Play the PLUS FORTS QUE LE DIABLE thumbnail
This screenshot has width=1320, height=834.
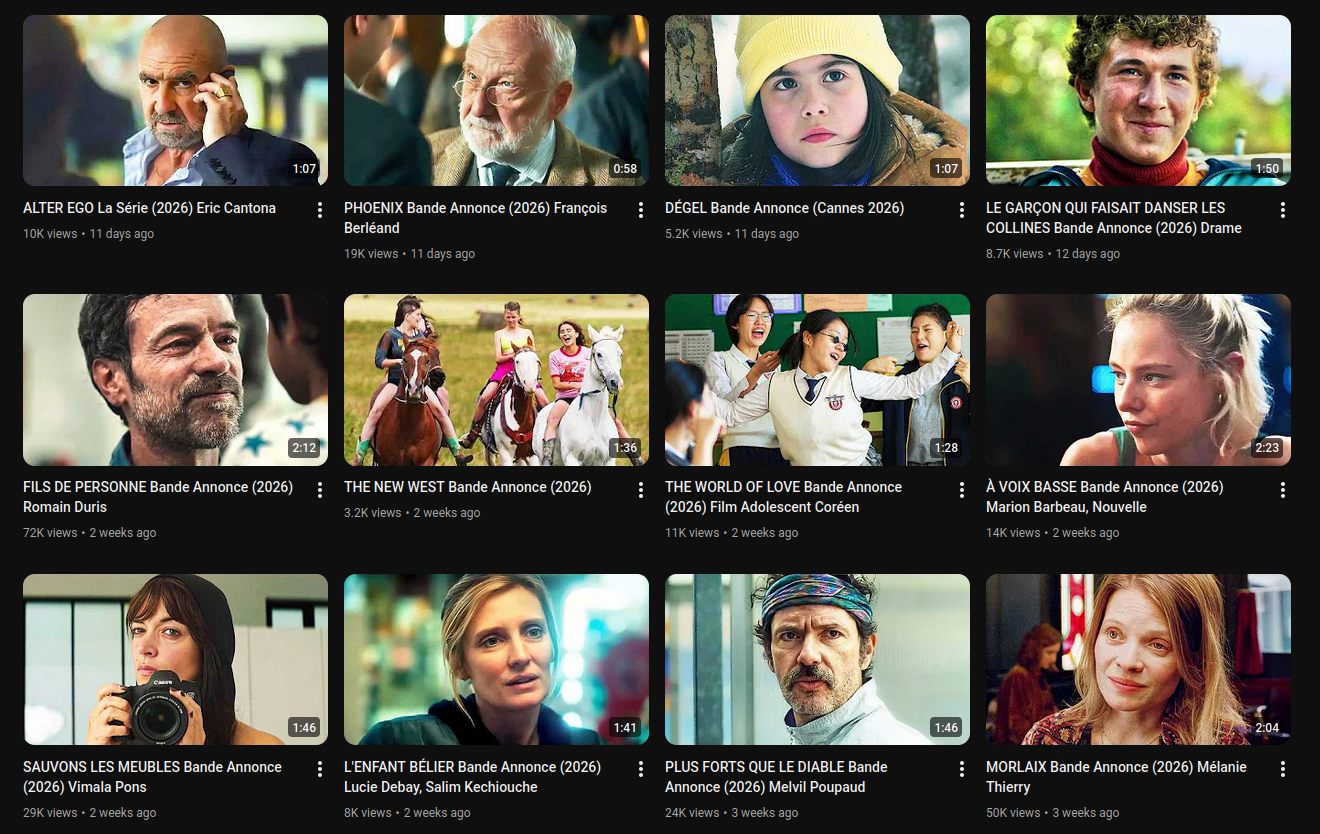817,659
